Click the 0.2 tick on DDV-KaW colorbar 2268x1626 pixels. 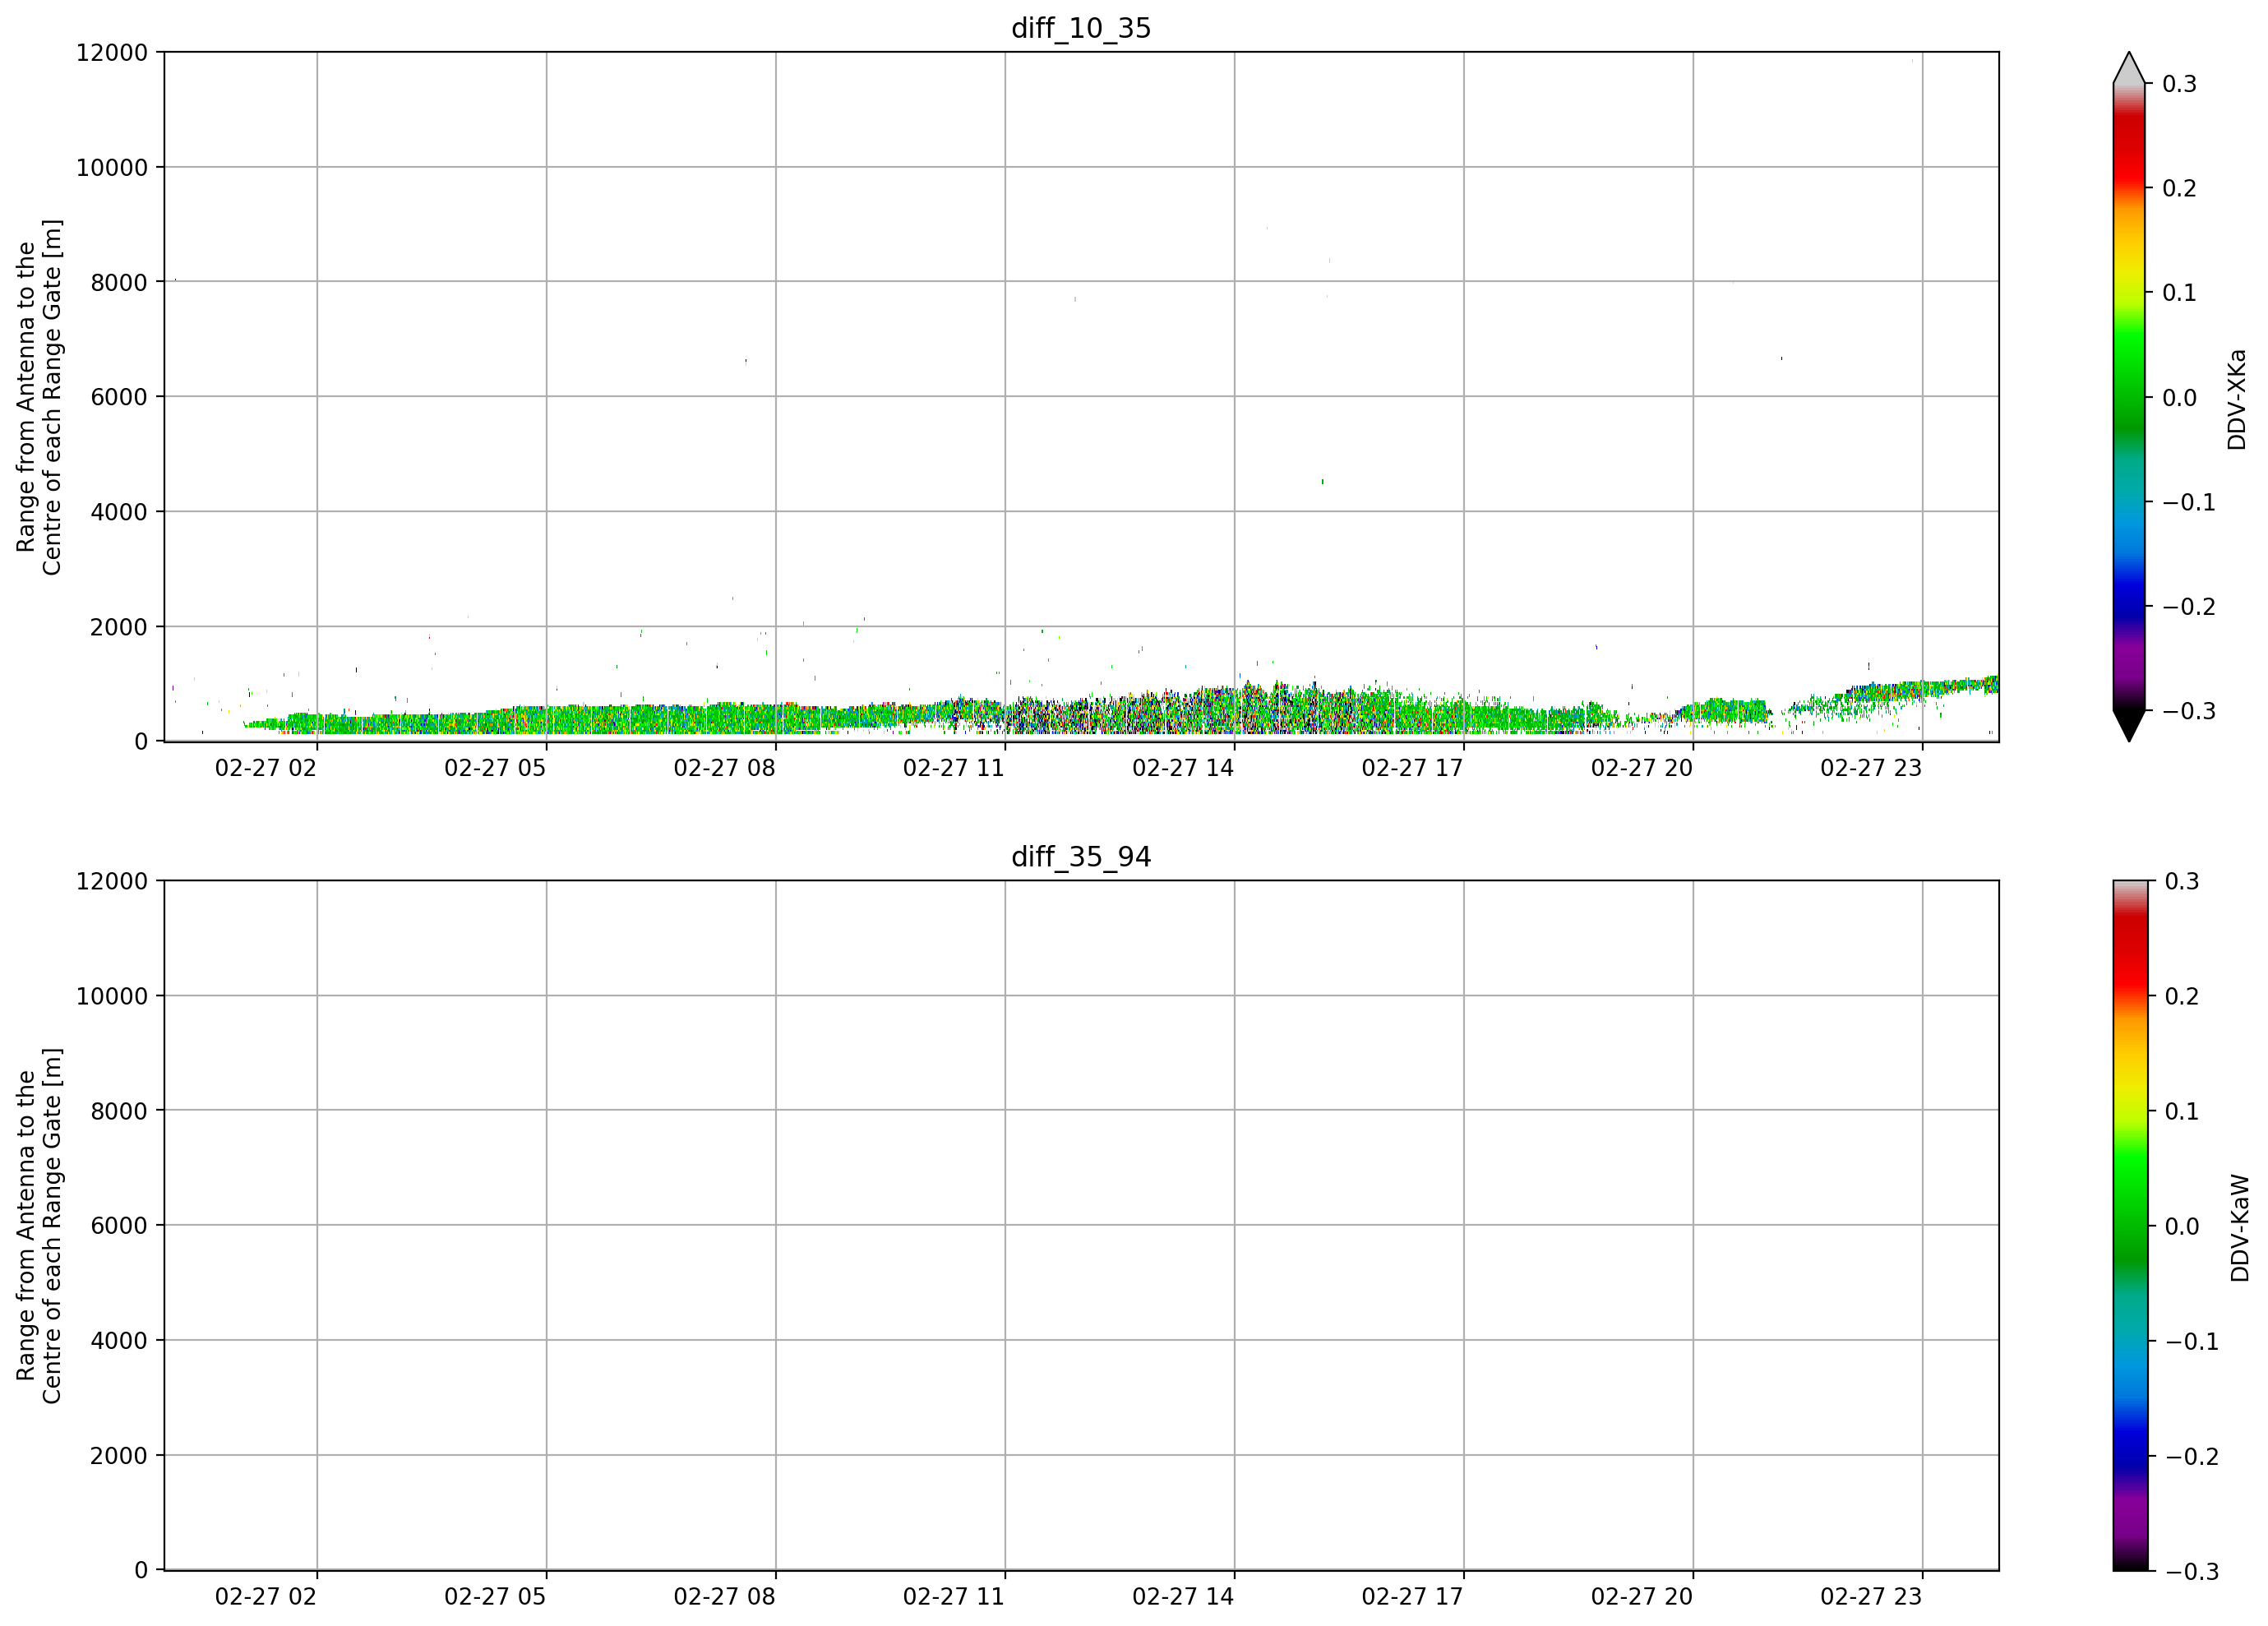point(2182,997)
